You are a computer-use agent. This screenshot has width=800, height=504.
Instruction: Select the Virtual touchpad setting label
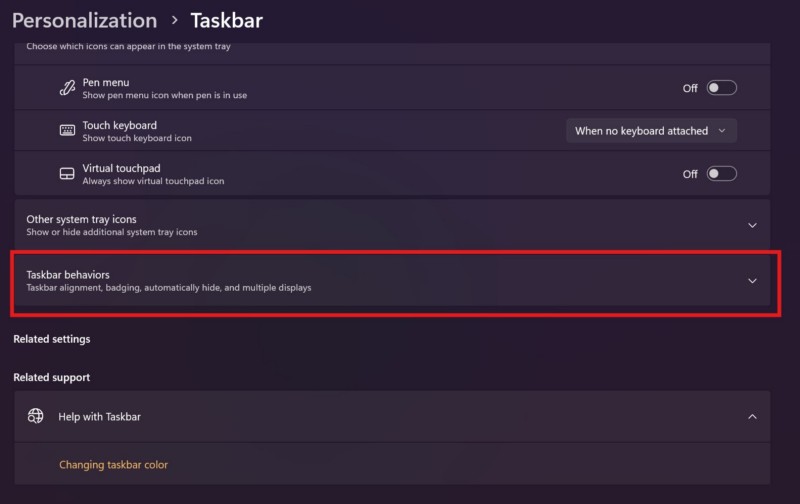pyautogui.click(x=121, y=168)
